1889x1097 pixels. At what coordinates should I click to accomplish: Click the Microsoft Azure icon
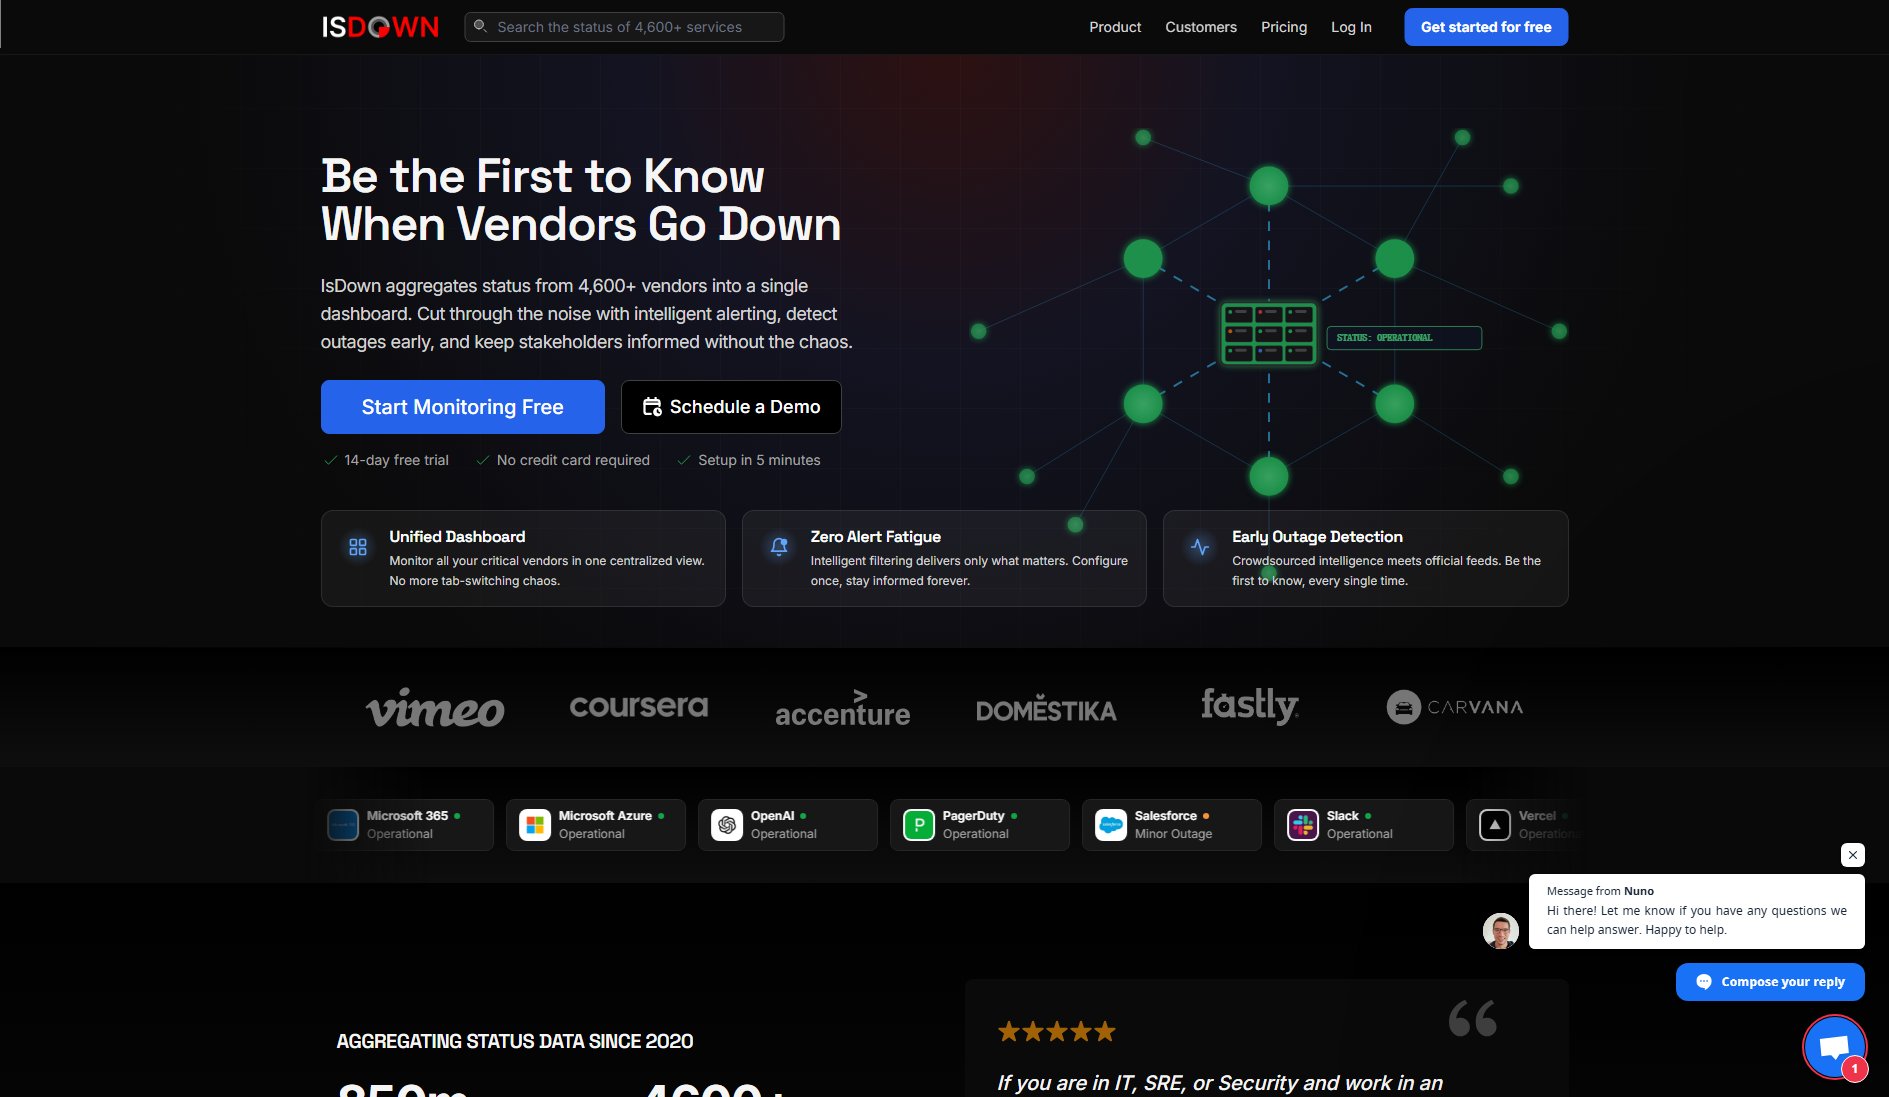pos(534,824)
